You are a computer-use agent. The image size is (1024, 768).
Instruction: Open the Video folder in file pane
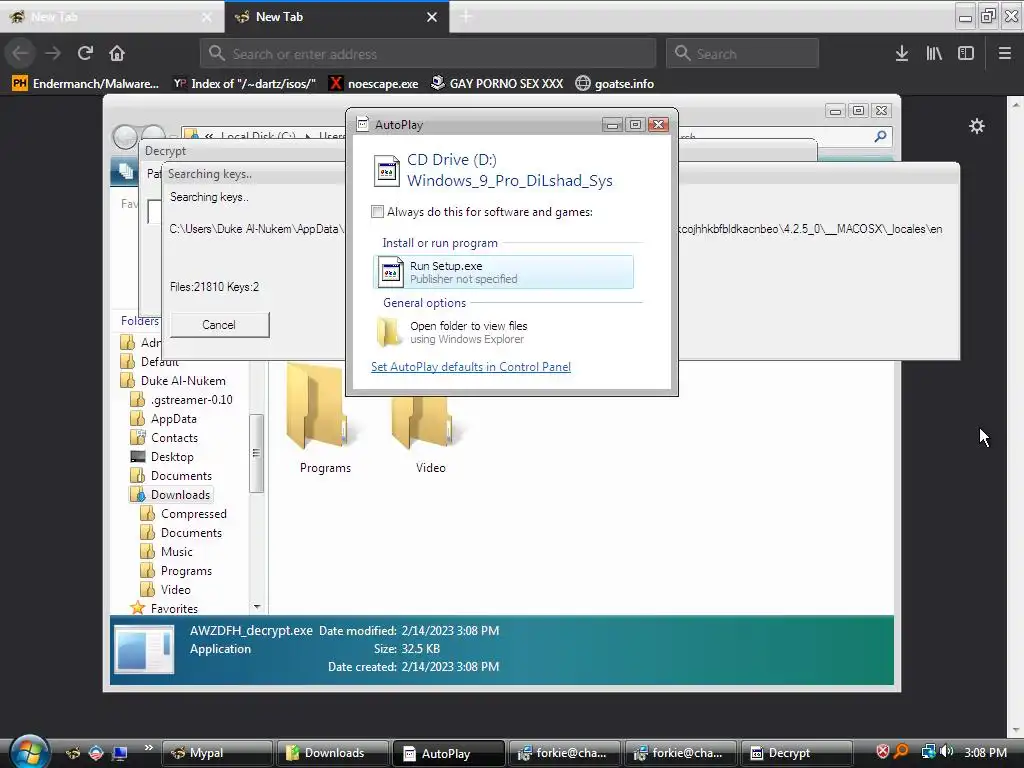click(x=430, y=432)
